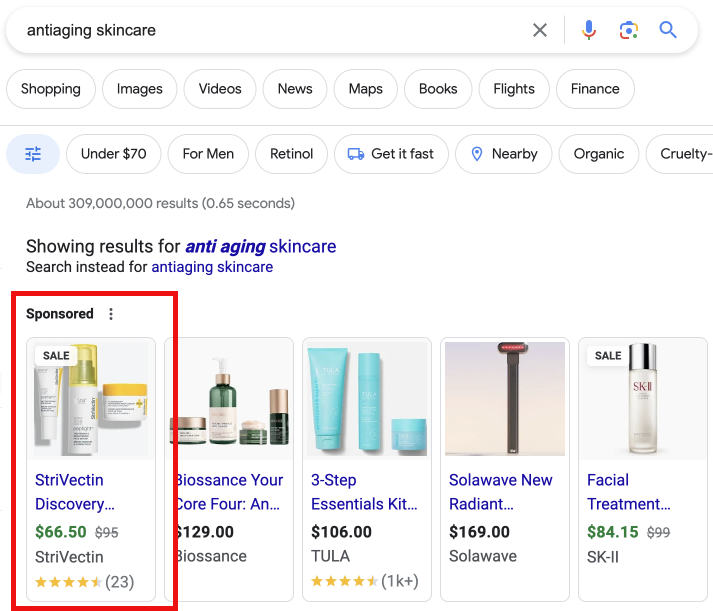Click the delivery truck icon in Get it fast

pyautogui.click(x=356, y=154)
